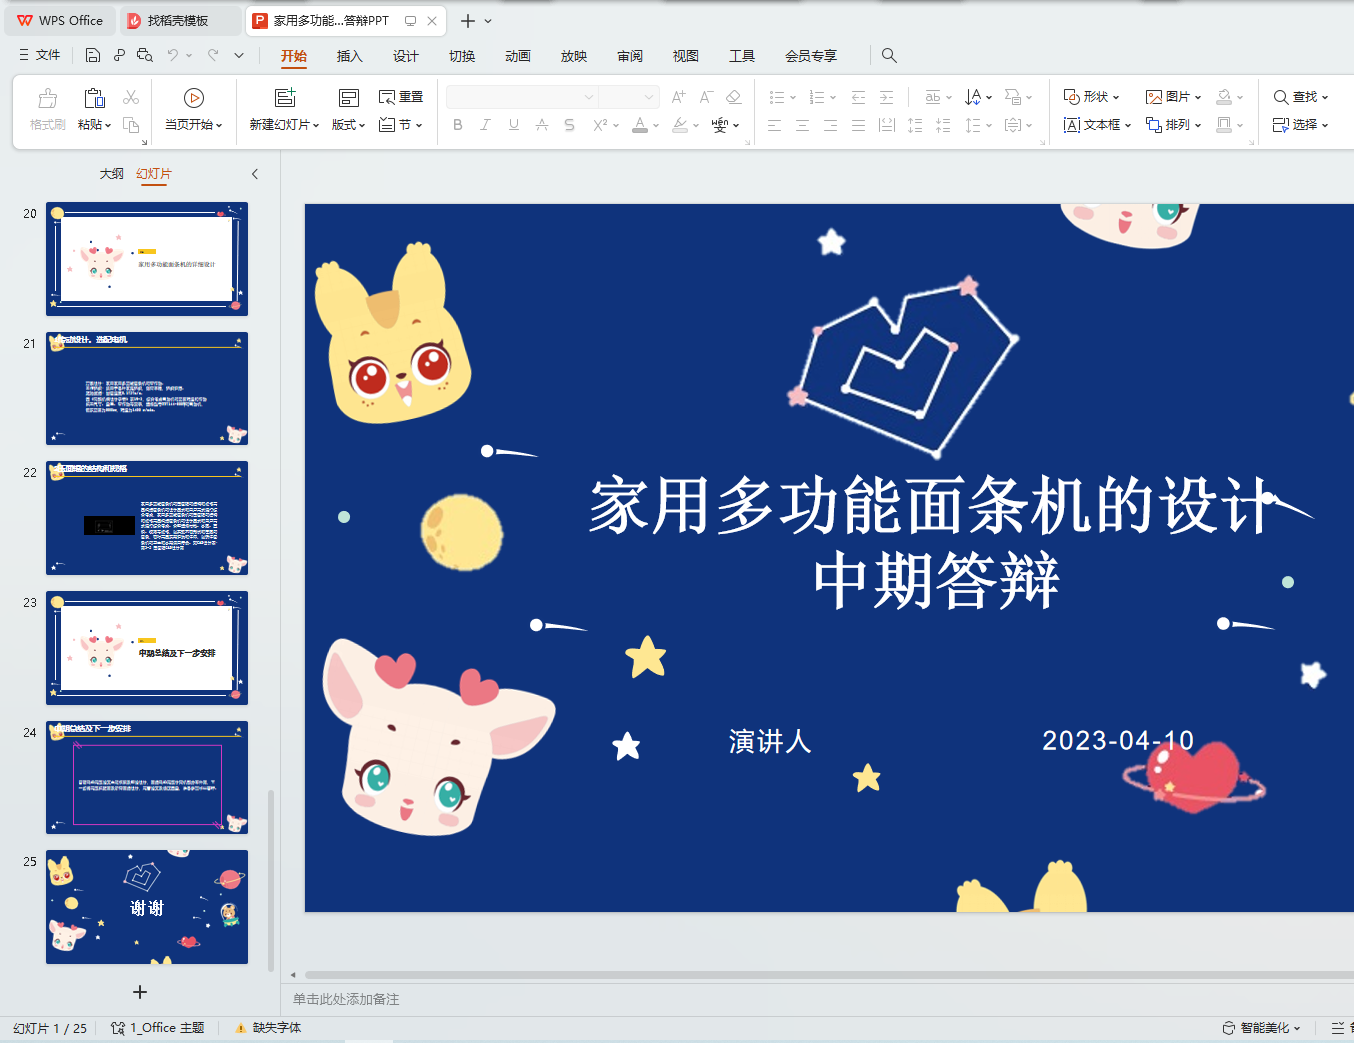Switch to the Outline (大纲) pane tab
The height and width of the screenshot is (1043, 1354).
click(x=112, y=174)
